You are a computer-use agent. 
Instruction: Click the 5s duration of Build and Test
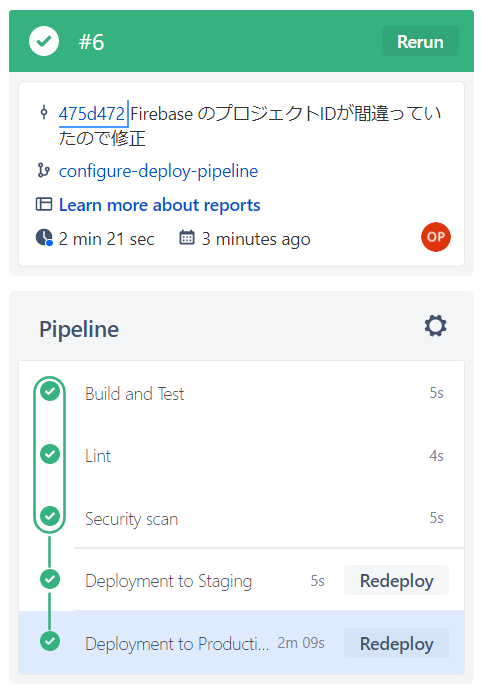(436, 393)
